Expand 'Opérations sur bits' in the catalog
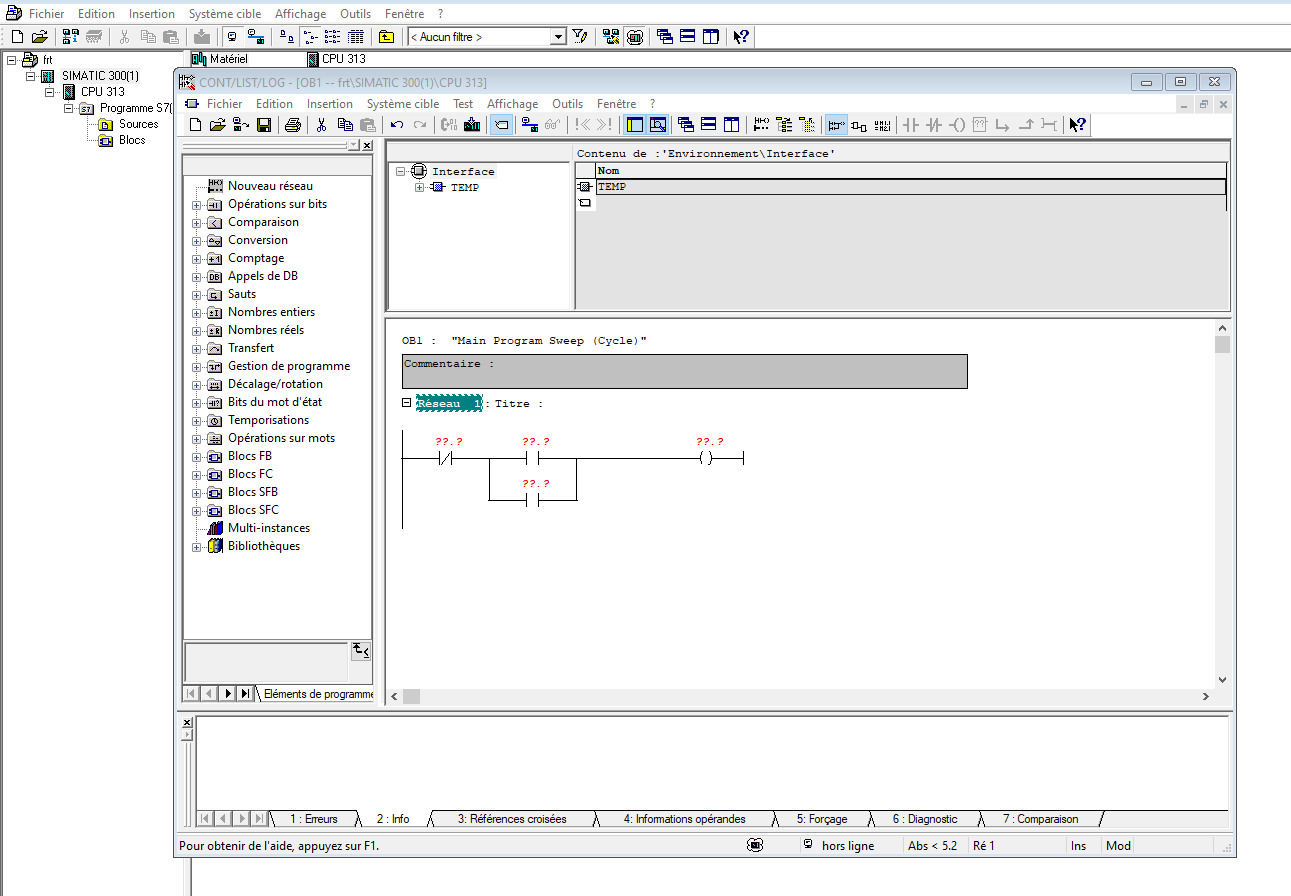Viewport: 1291px width, 896px height. tap(197, 205)
